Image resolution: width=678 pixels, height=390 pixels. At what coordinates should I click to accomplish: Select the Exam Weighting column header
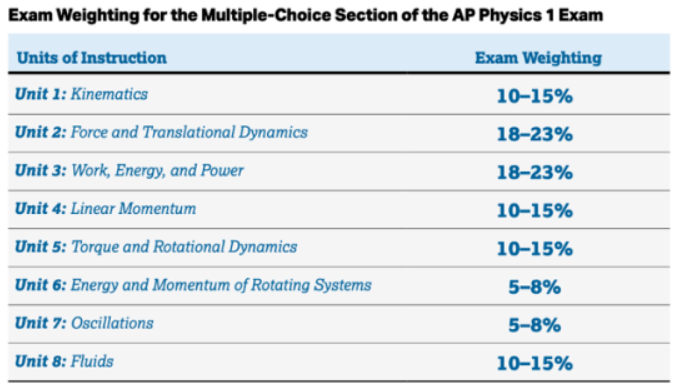point(538,58)
